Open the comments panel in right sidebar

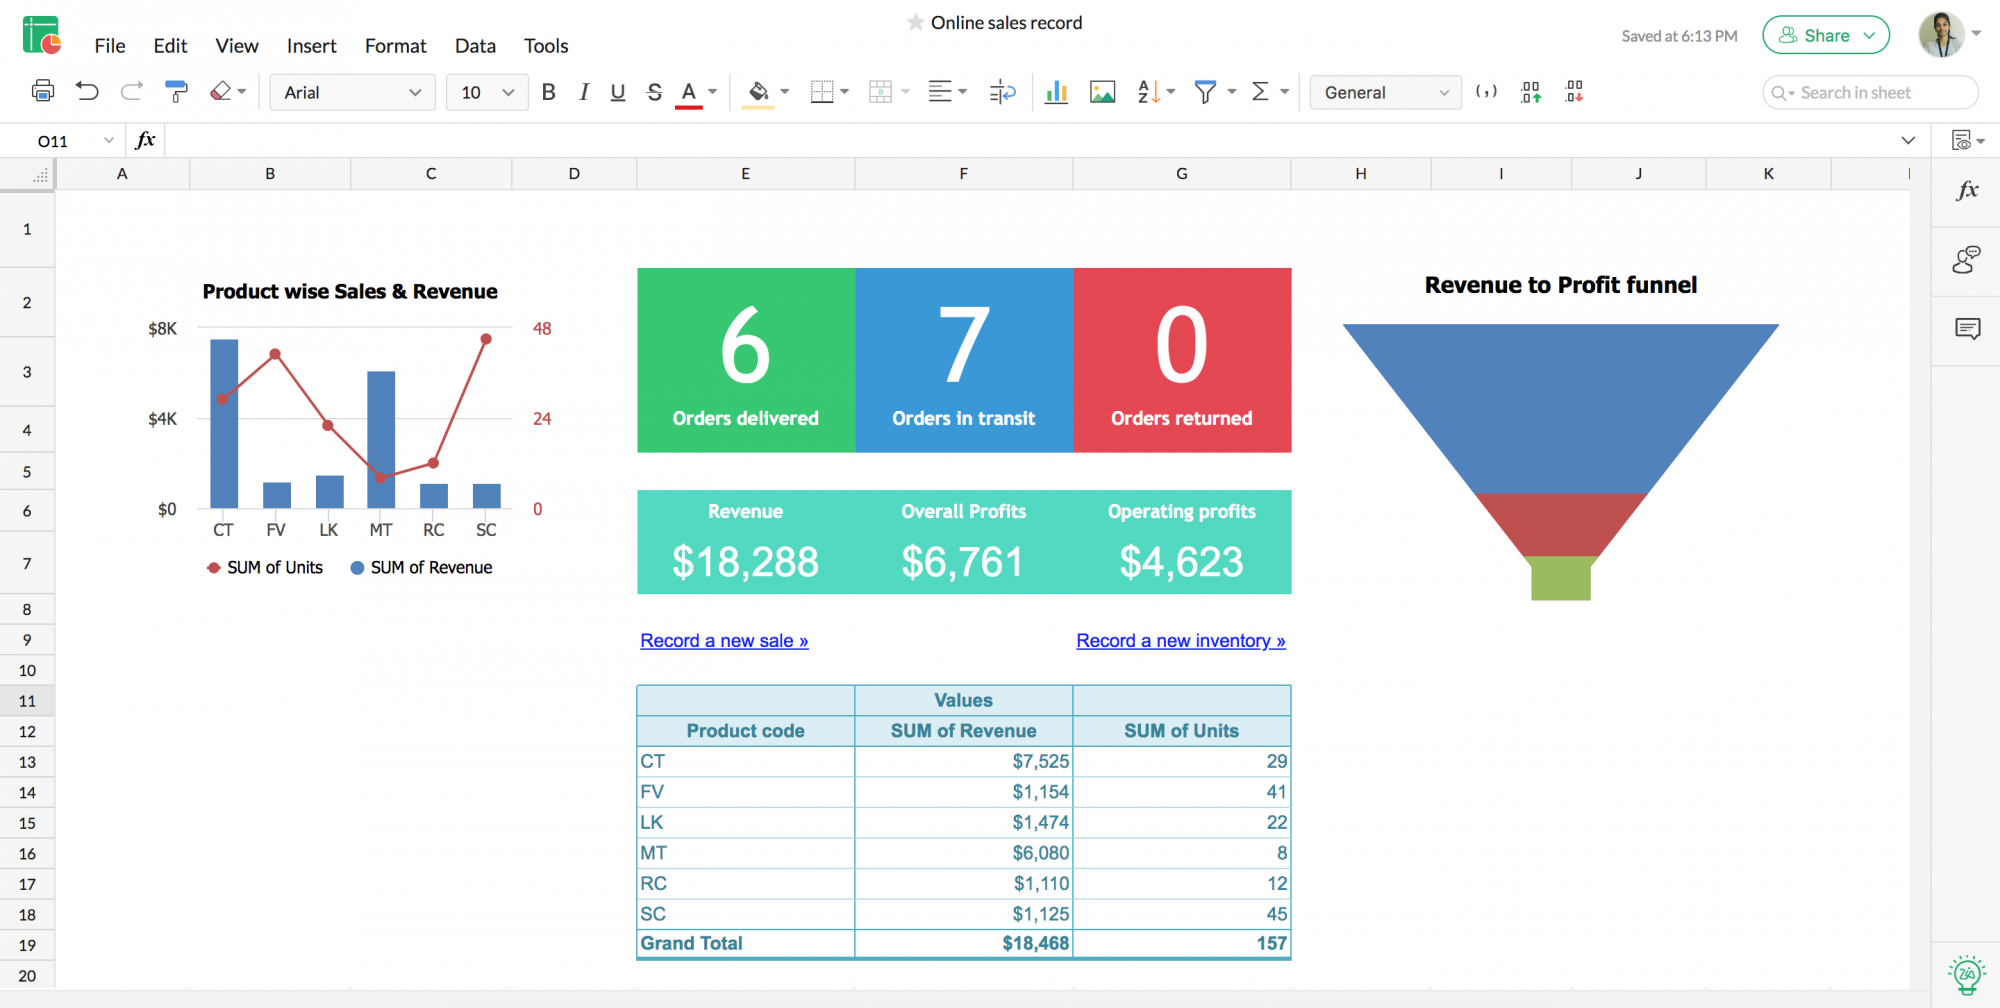[1967, 329]
